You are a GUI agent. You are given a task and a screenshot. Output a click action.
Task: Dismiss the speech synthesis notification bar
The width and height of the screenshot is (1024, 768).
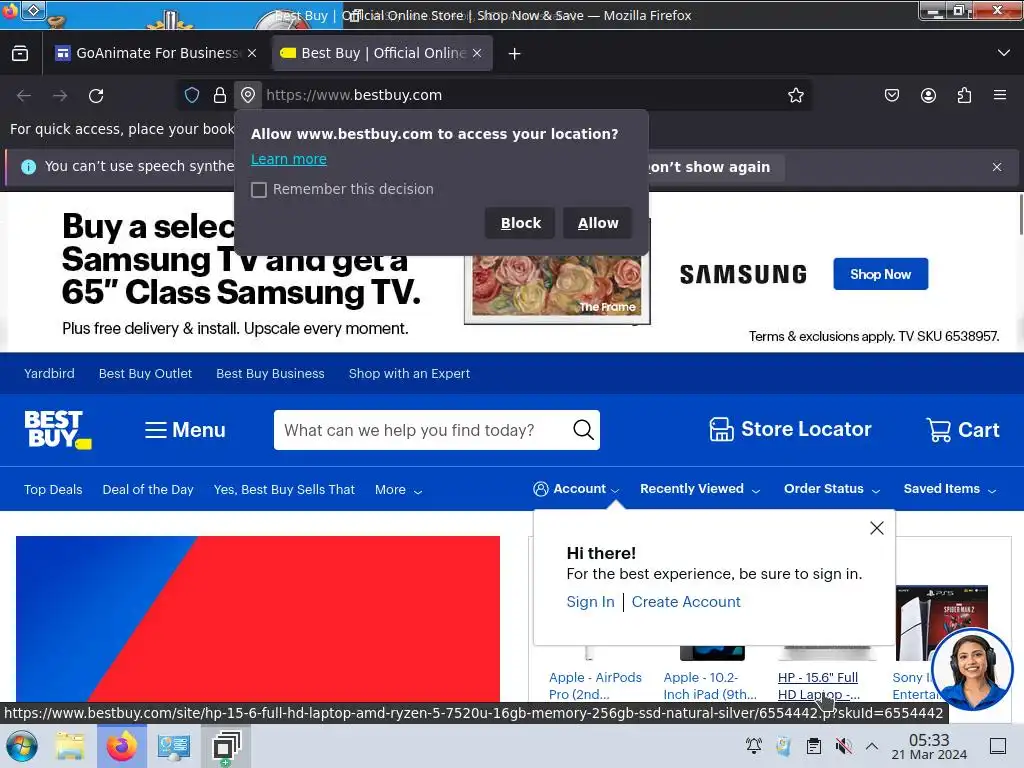pyautogui.click(x=997, y=167)
